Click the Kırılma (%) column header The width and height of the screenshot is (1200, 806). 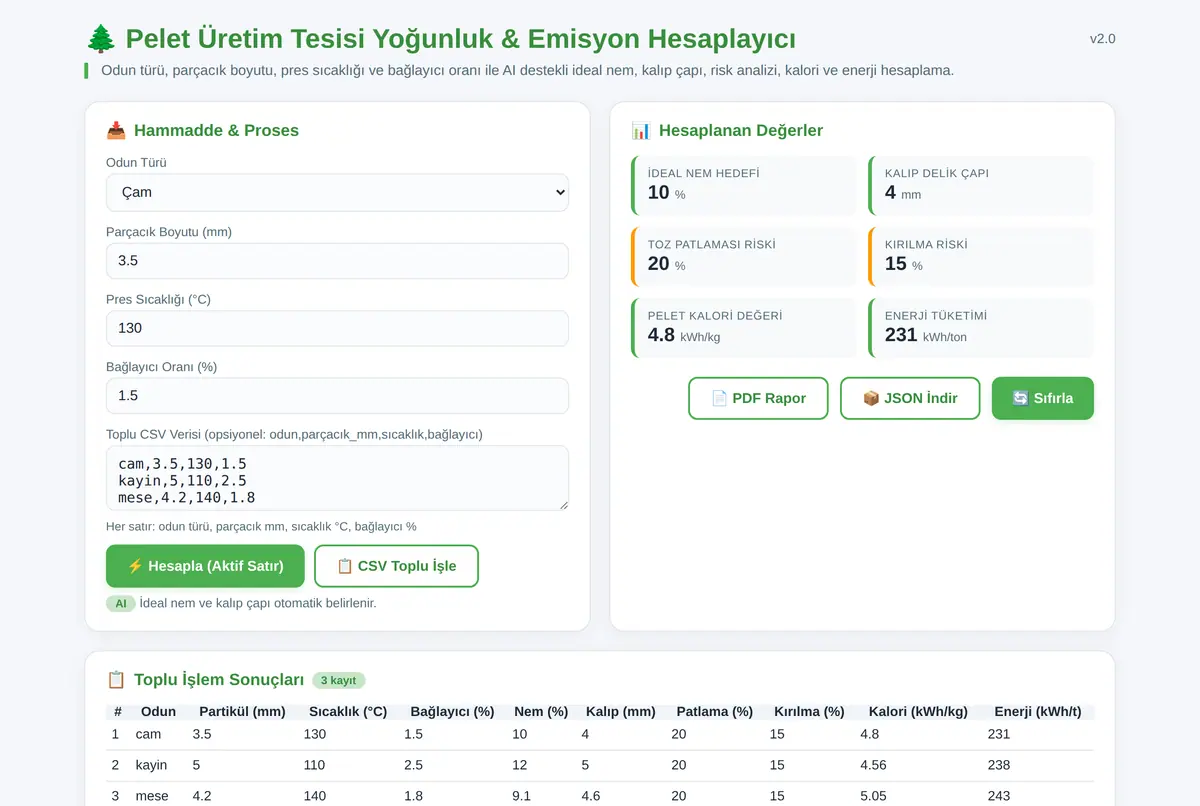coord(809,712)
